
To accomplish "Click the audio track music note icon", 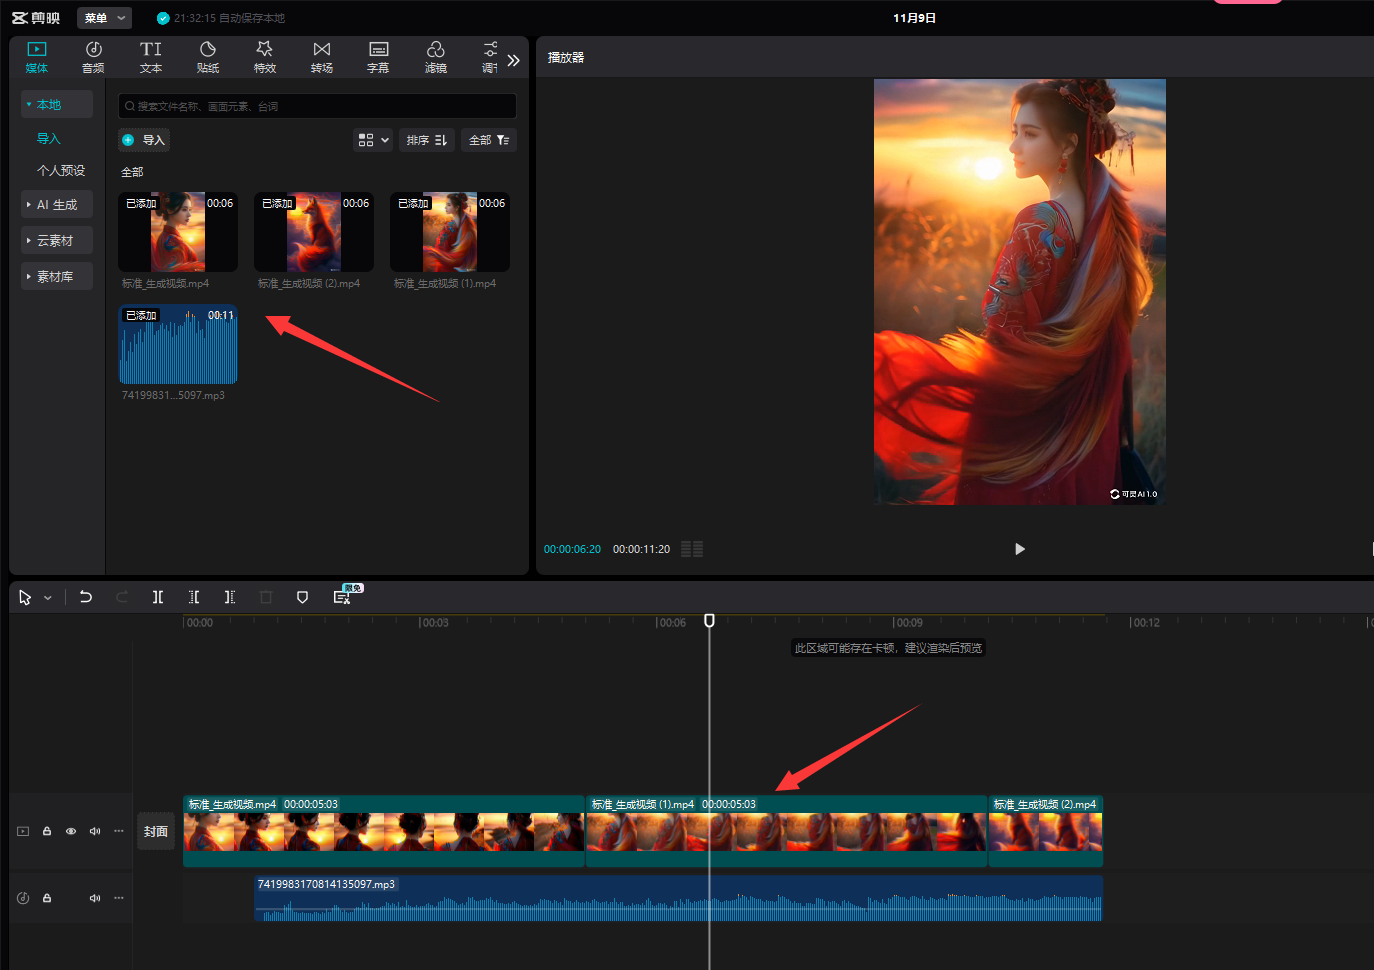I will point(23,898).
